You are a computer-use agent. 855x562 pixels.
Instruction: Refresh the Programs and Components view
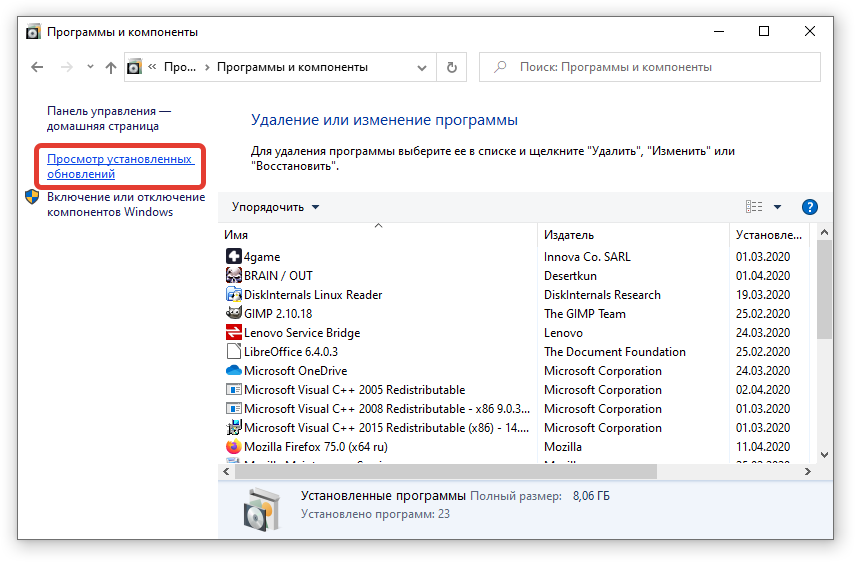point(451,67)
